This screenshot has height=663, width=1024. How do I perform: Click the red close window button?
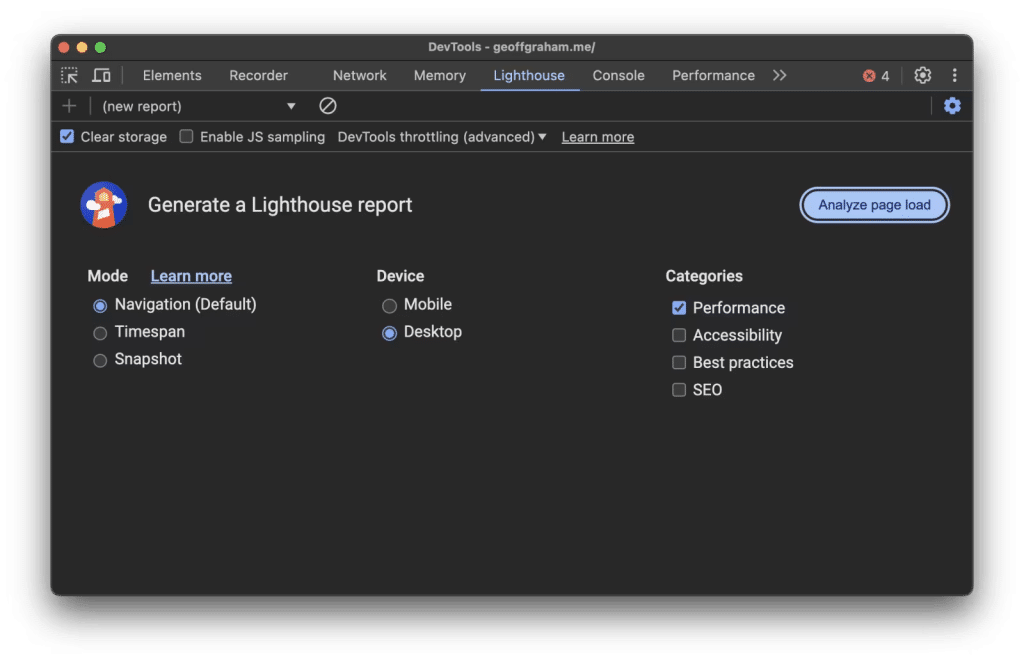(64, 47)
